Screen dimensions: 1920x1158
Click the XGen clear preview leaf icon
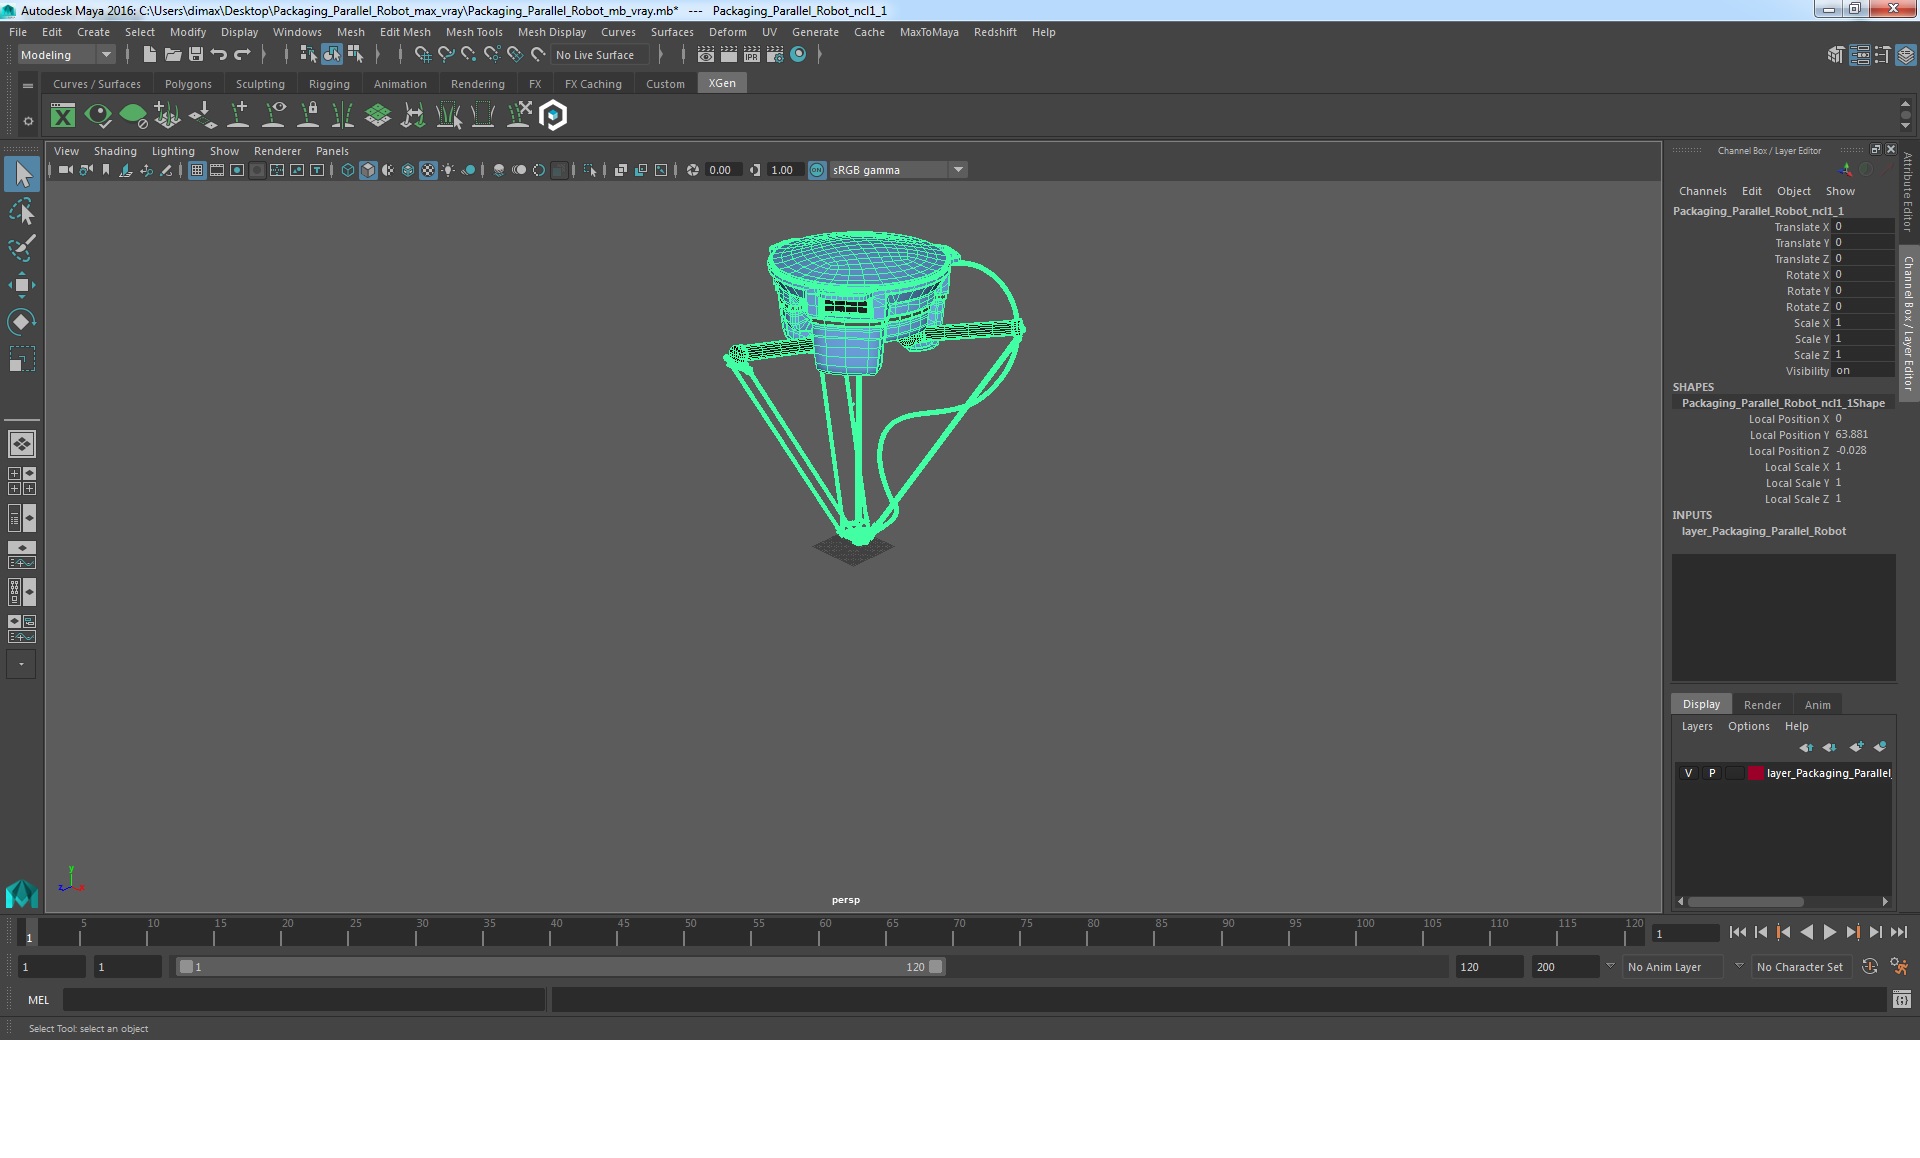[133, 116]
